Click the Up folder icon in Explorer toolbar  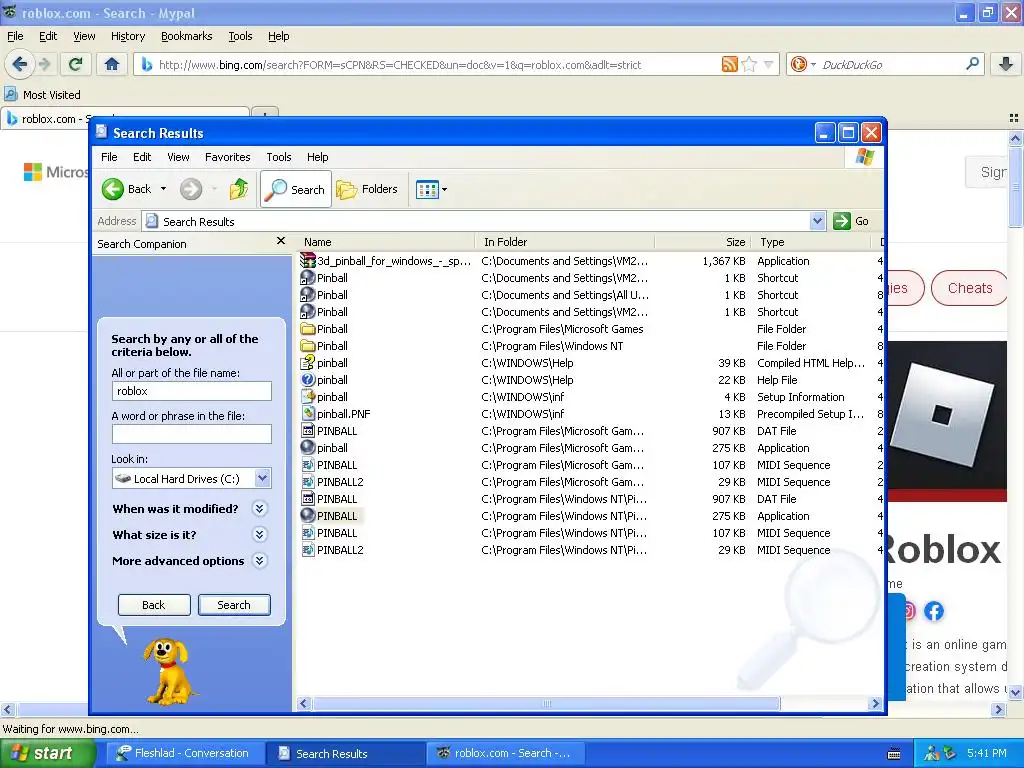pyautogui.click(x=238, y=189)
